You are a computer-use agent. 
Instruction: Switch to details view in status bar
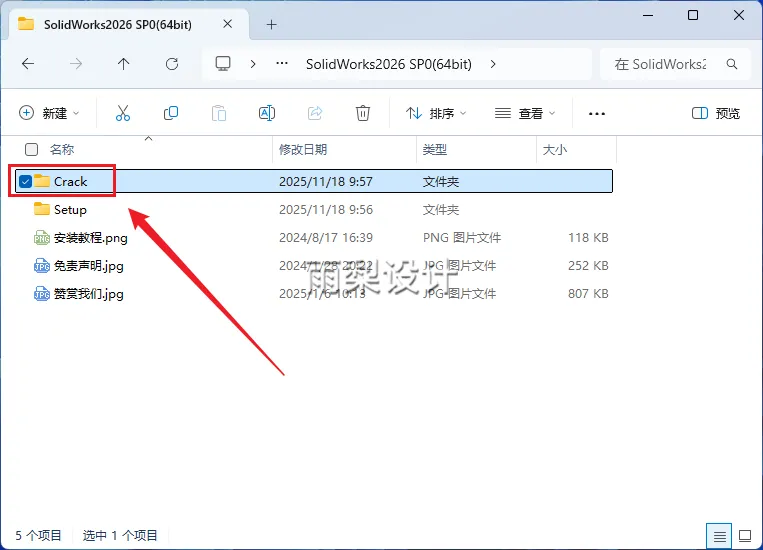(x=719, y=536)
